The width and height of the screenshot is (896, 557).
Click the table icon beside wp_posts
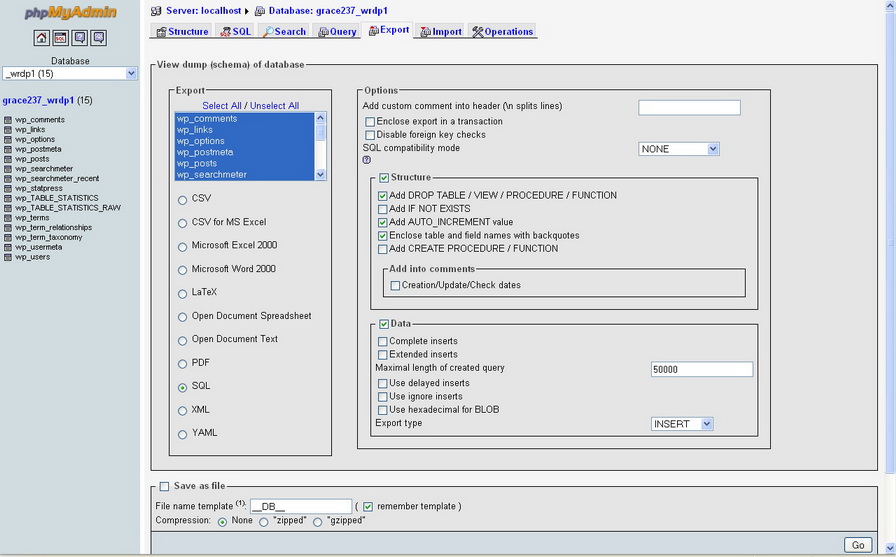8,159
